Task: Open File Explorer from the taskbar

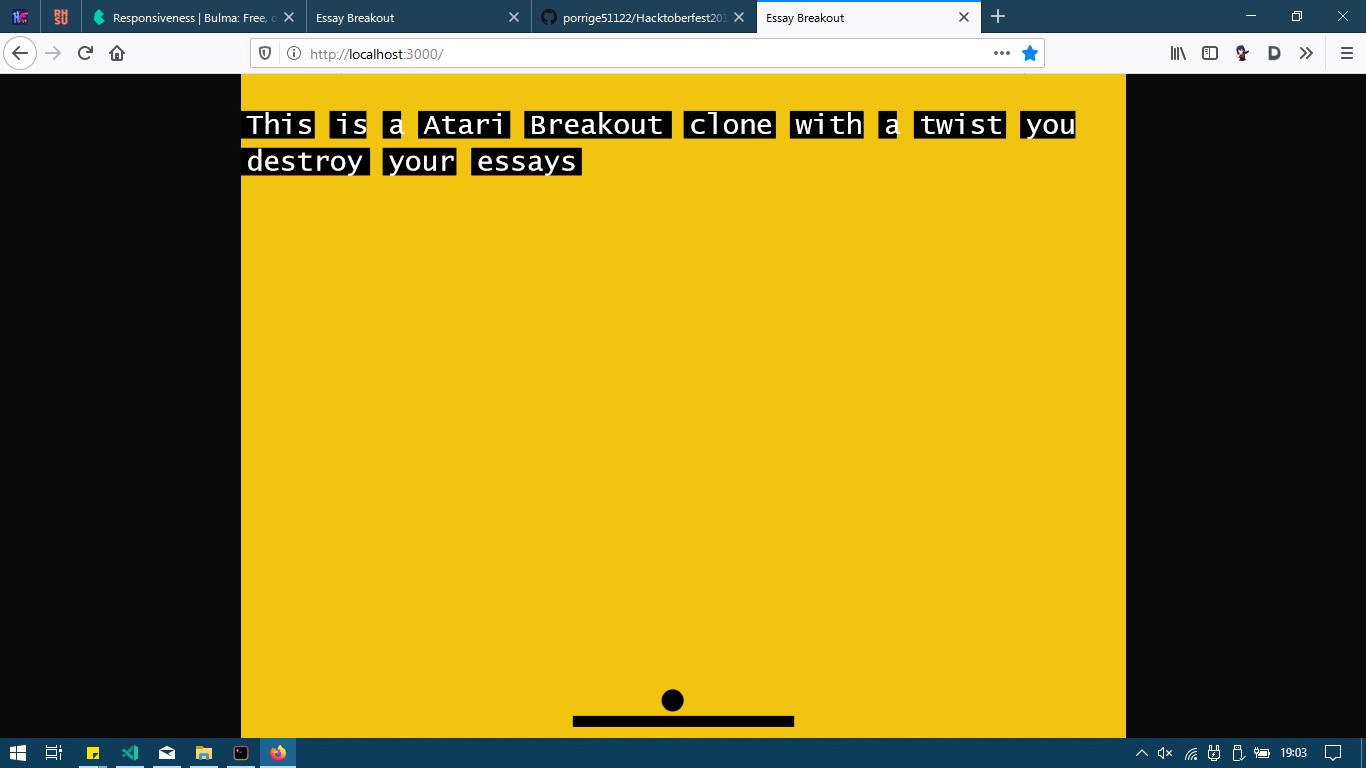Action: point(204,753)
